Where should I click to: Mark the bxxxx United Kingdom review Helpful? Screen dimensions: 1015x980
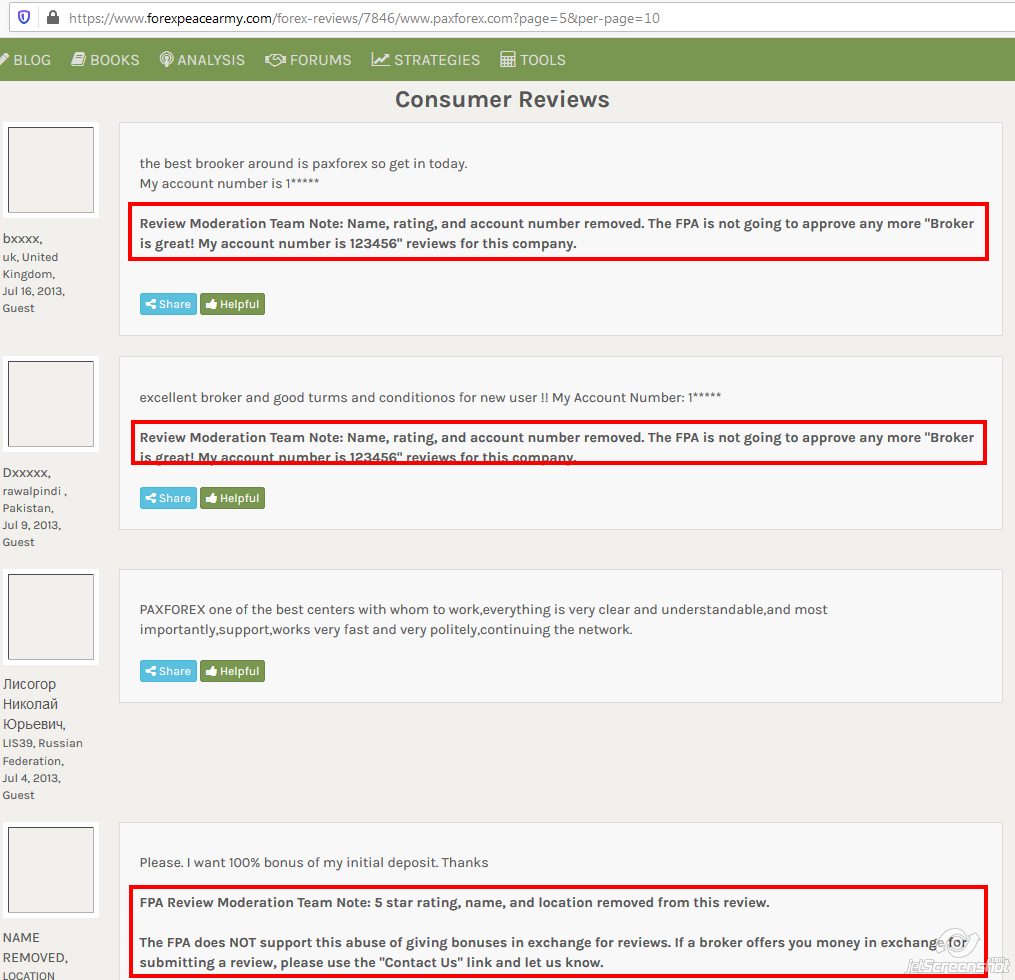232,304
